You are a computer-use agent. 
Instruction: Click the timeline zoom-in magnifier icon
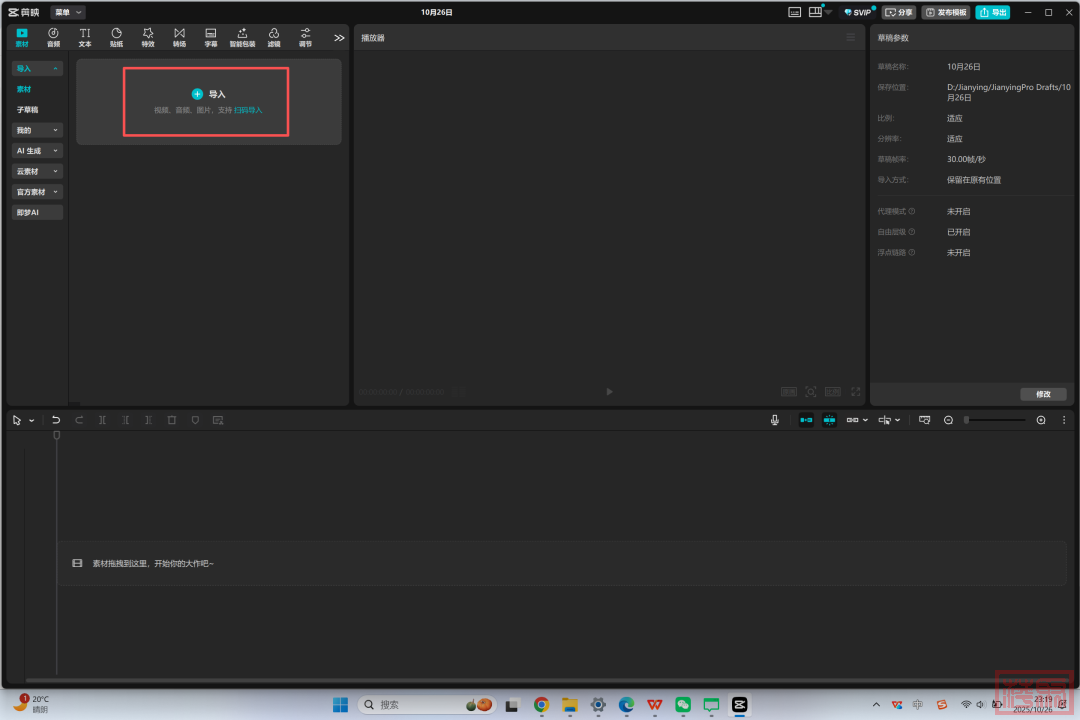(x=1041, y=420)
